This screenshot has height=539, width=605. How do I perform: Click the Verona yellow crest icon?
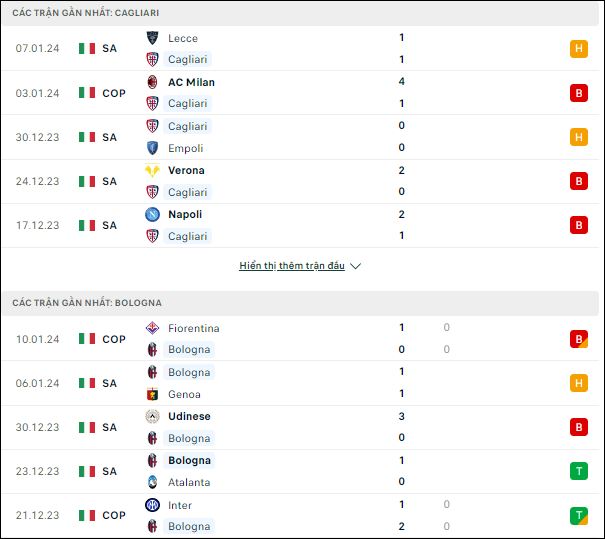(152, 170)
